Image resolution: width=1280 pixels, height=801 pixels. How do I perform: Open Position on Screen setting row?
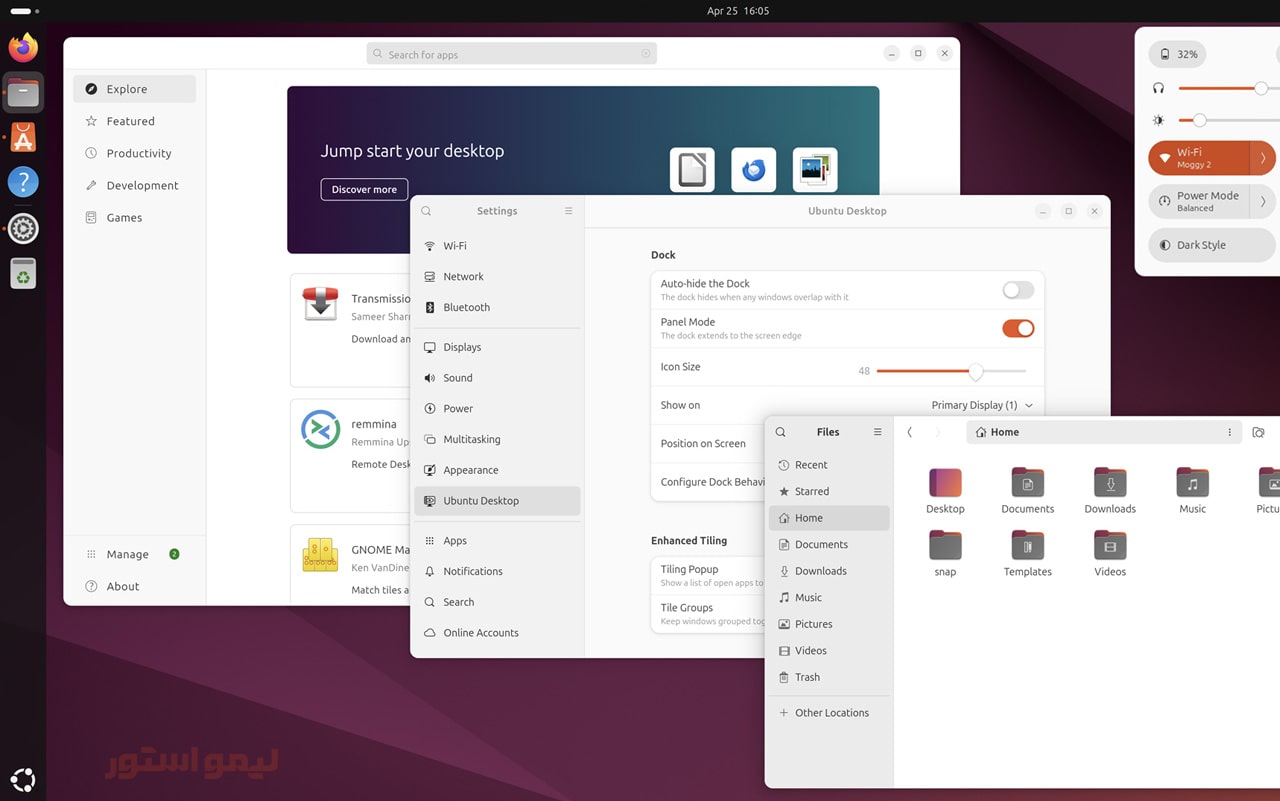tap(708, 443)
